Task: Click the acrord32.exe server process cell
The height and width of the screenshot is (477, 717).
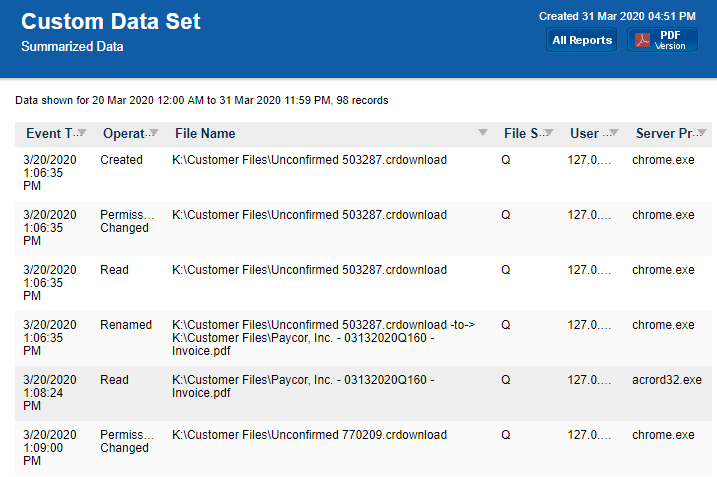Action: (667, 380)
